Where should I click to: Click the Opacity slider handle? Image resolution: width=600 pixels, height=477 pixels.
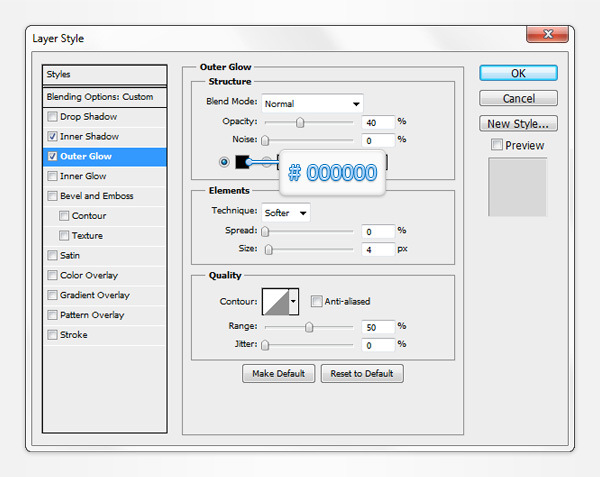tap(299, 122)
